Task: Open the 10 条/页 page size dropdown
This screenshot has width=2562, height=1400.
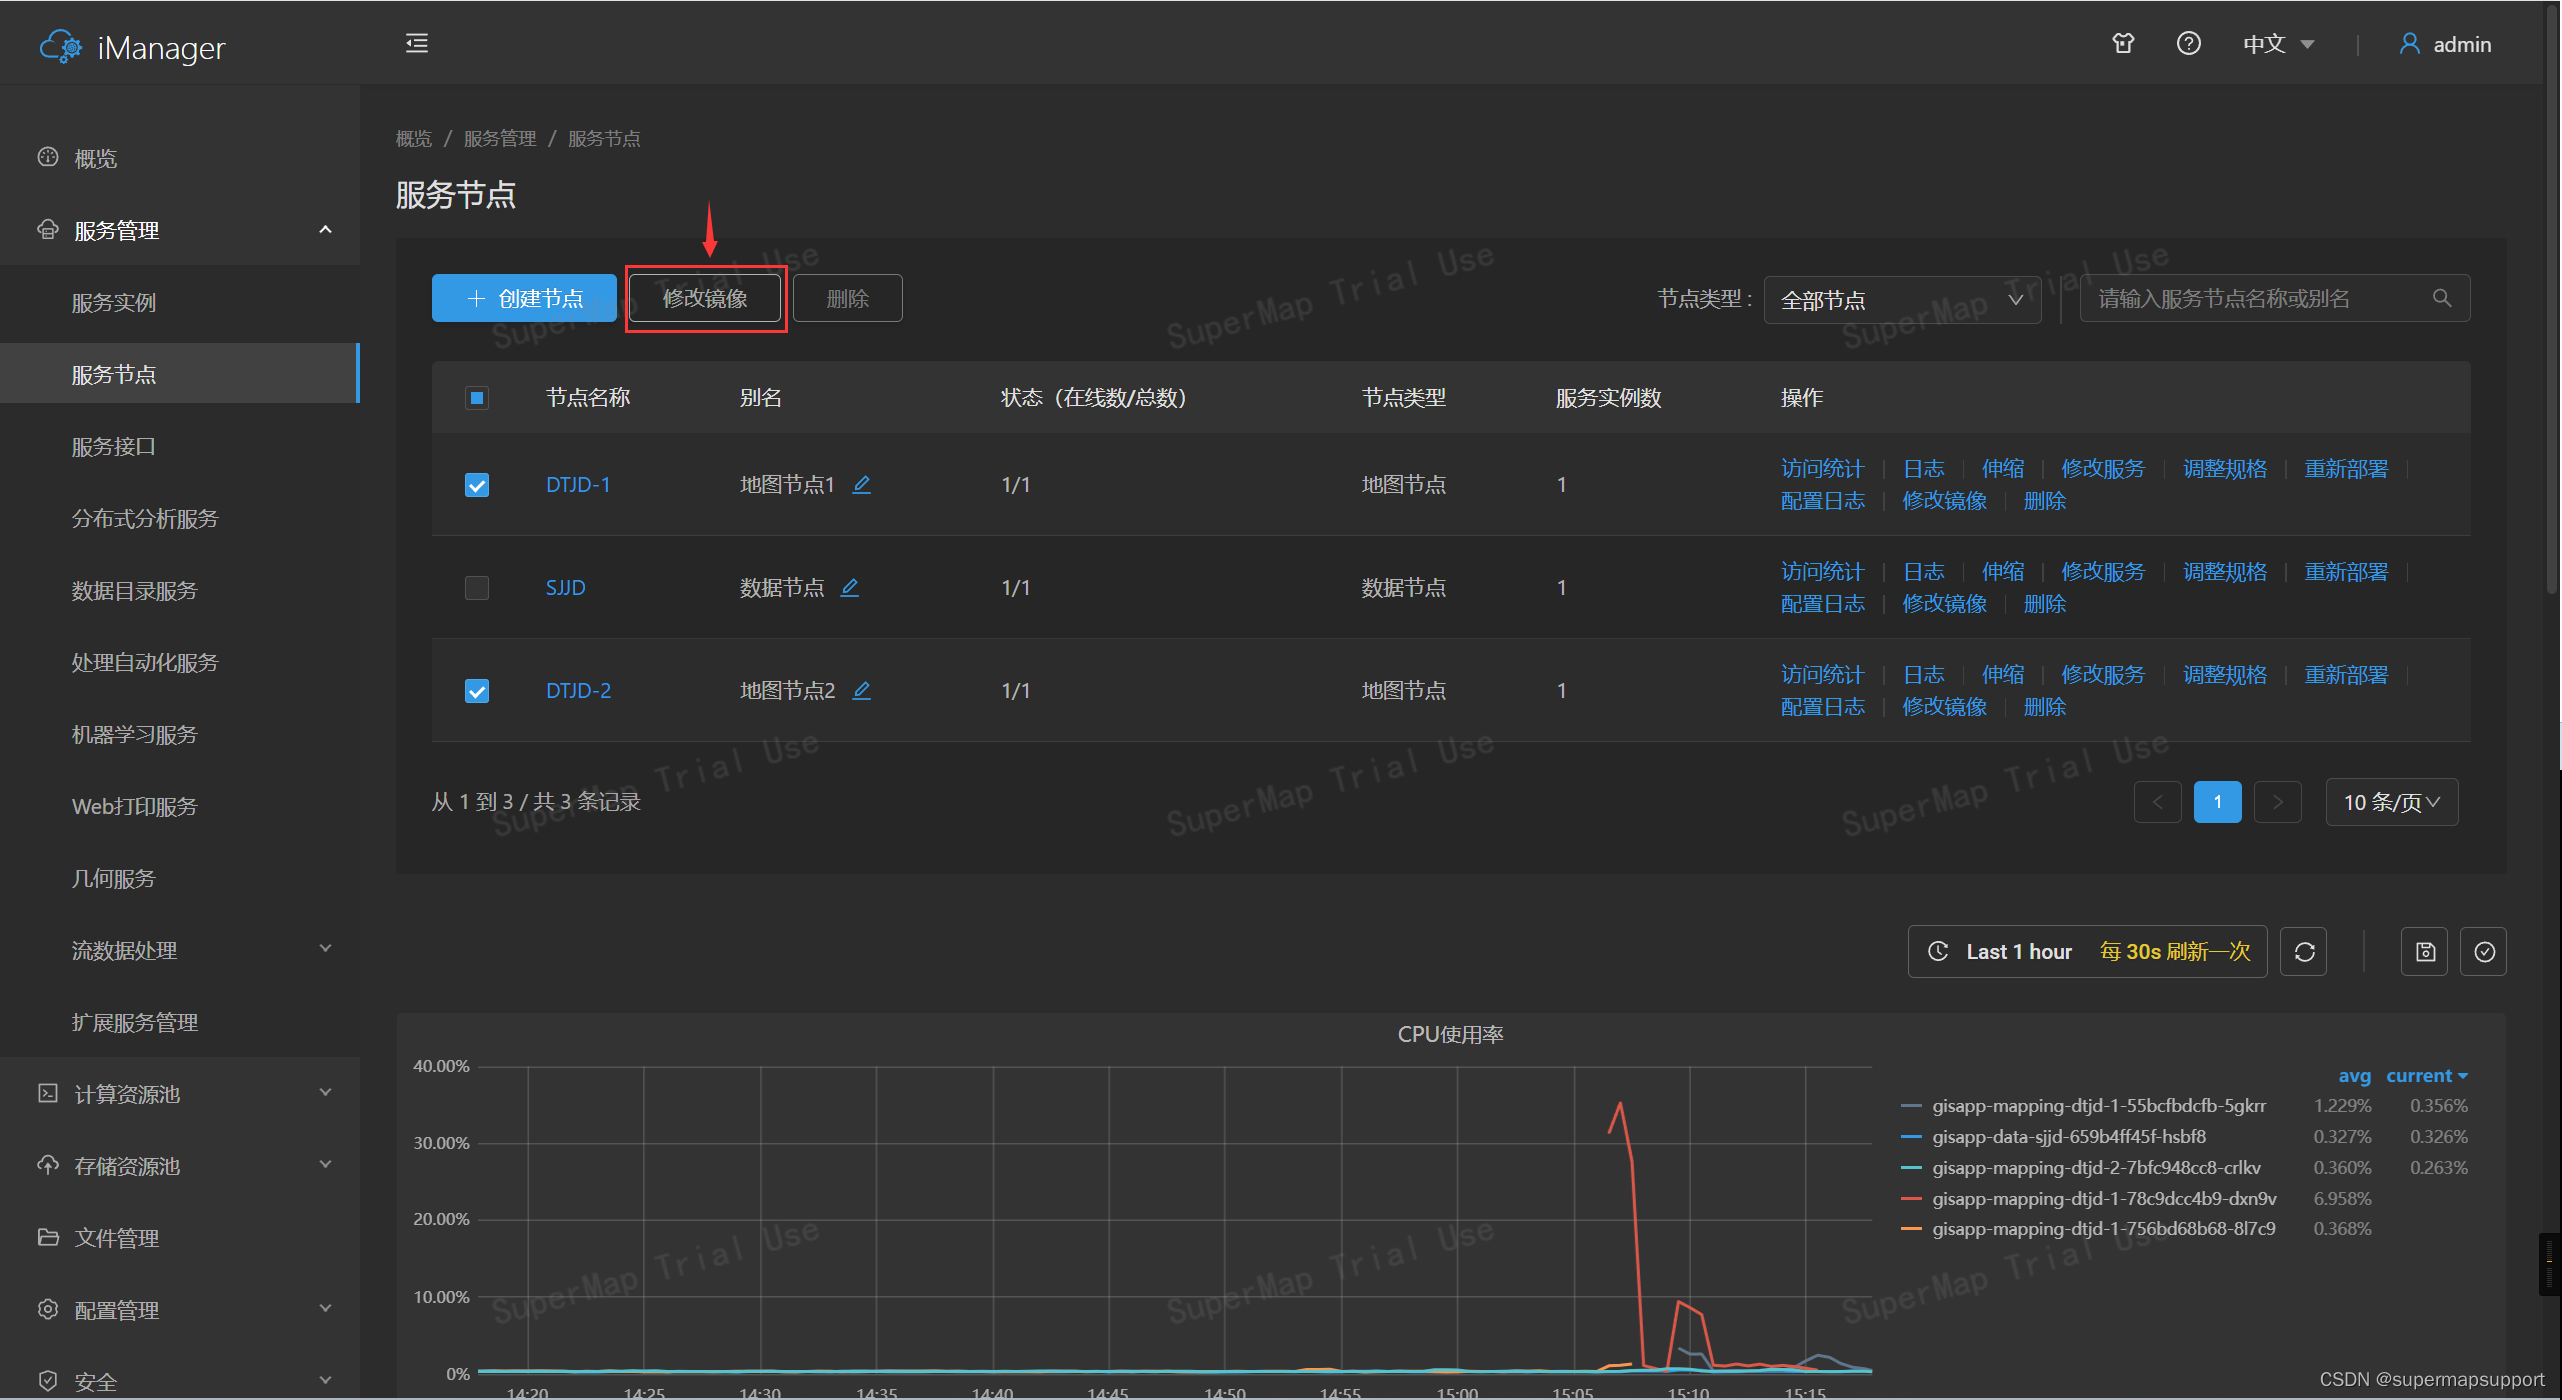Action: point(2392,802)
